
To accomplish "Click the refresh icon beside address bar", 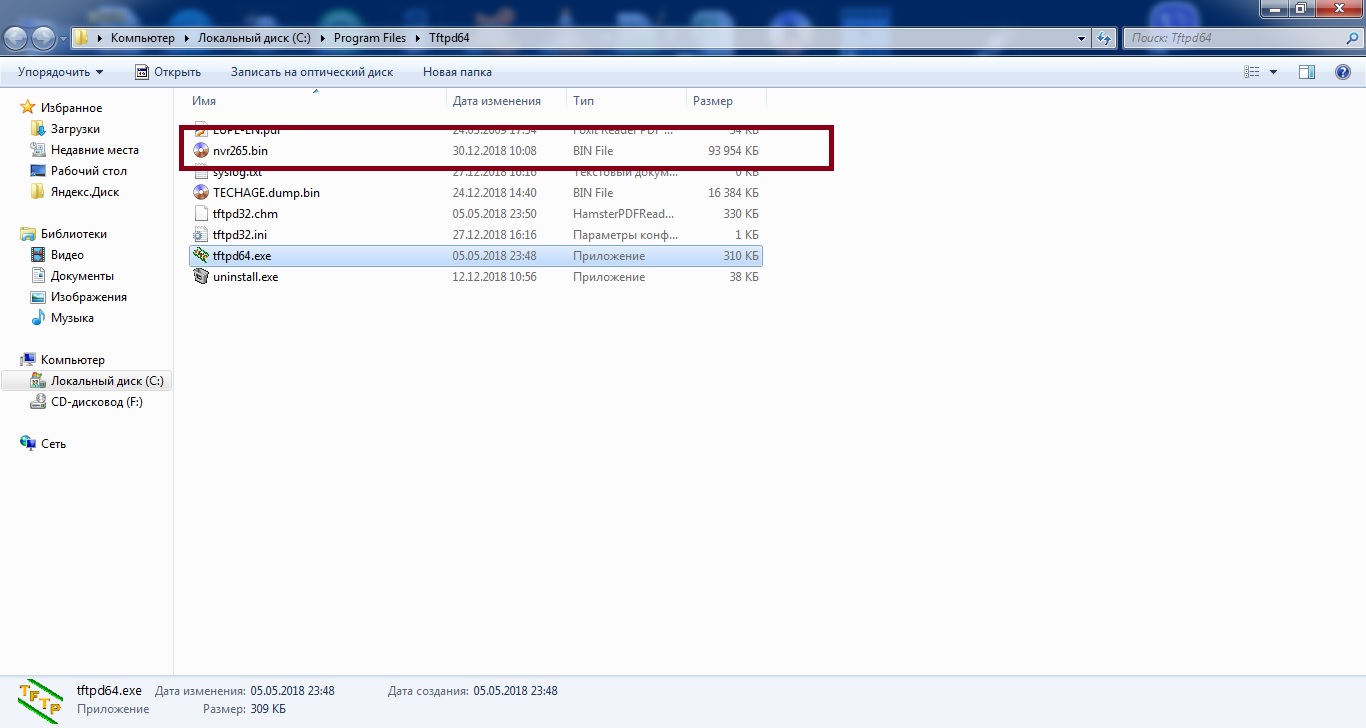I will click(x=1104, y=38).
